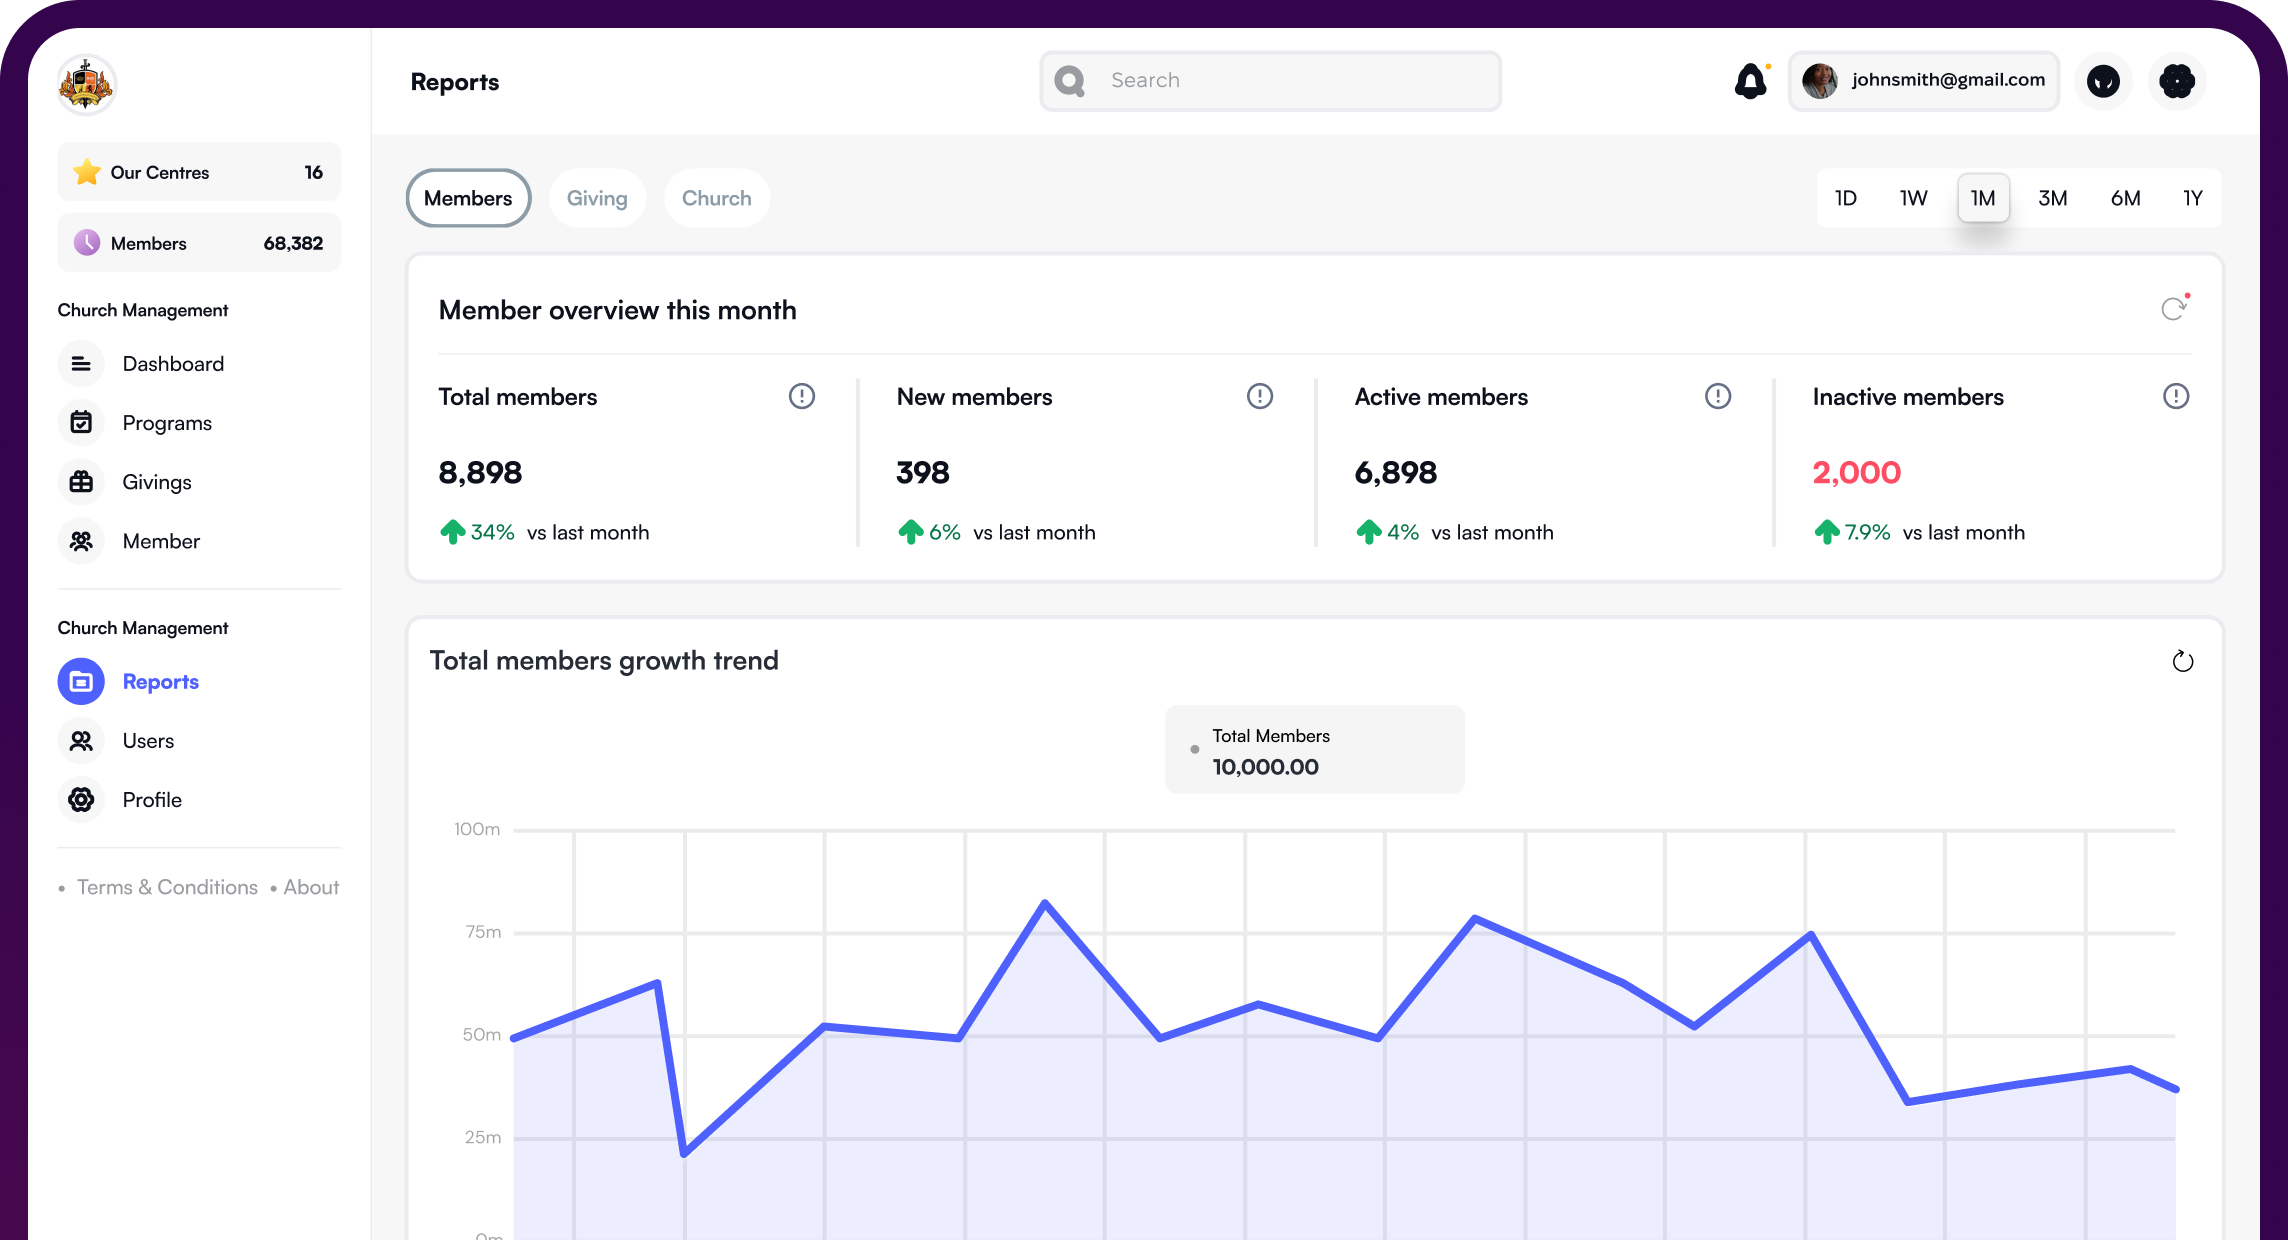Click the flower-shaped settings icon in header
The image size is (2288, 1240).
2176,81
